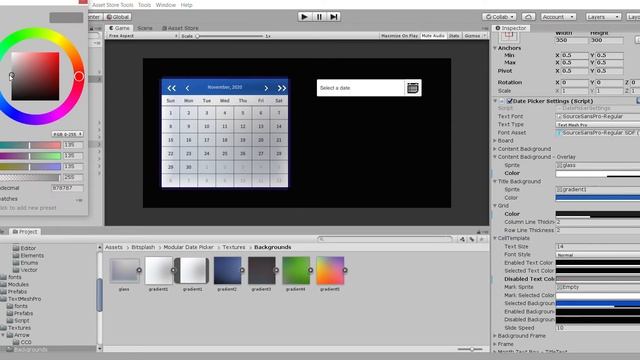Click the Selected Background color swatch
This screenshot has width=640, height=360.
(598, 303)
